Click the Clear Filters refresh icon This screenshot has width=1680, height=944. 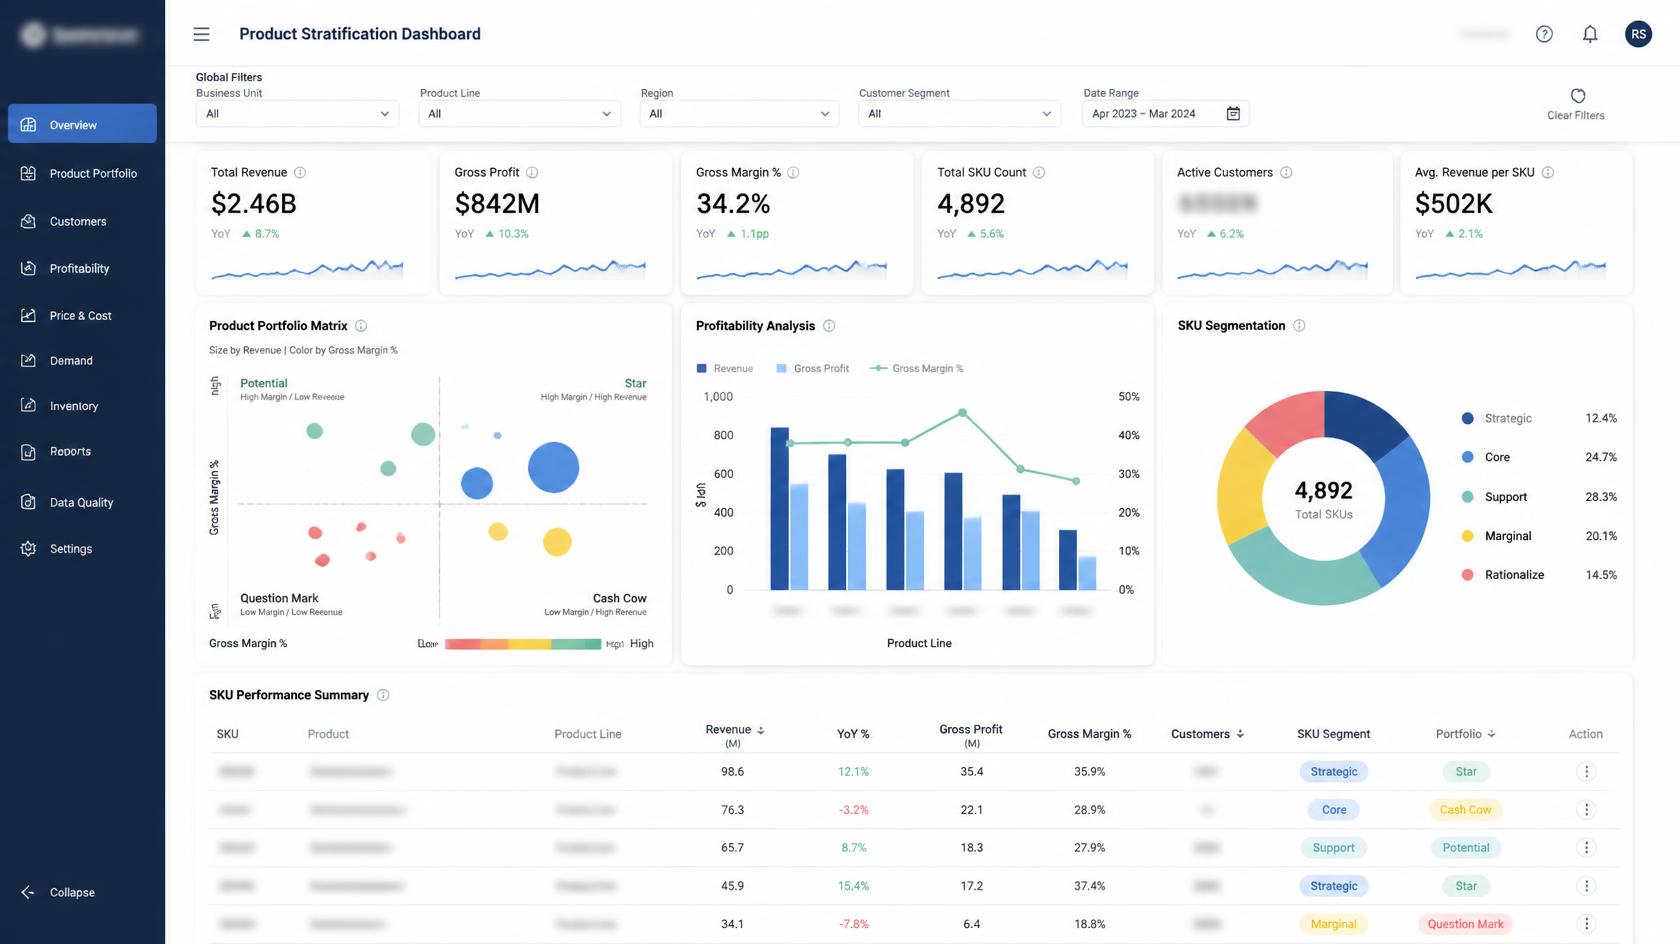click(x=1578, y=96)
